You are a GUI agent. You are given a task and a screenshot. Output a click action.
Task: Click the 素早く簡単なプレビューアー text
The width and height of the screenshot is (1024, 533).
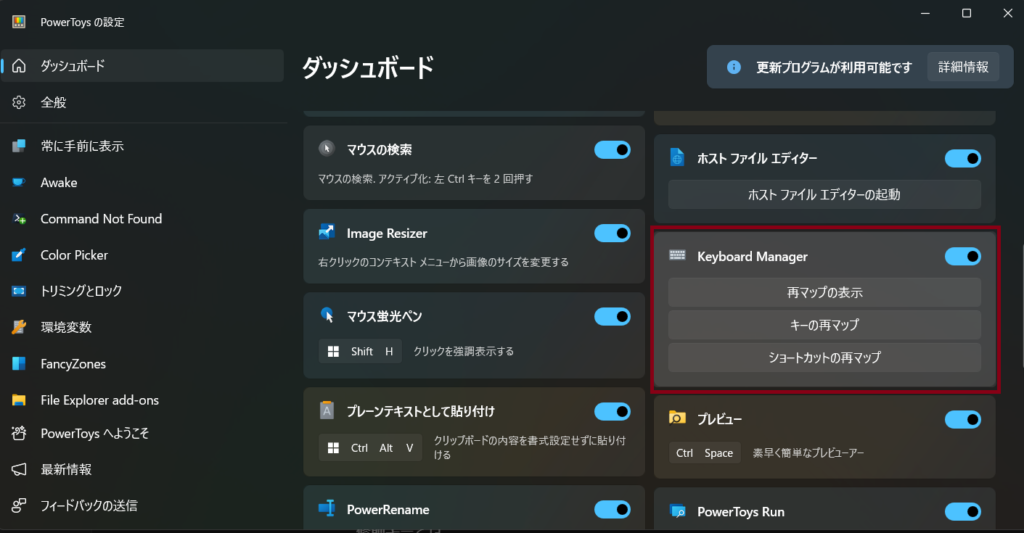(x=808, y=453)
